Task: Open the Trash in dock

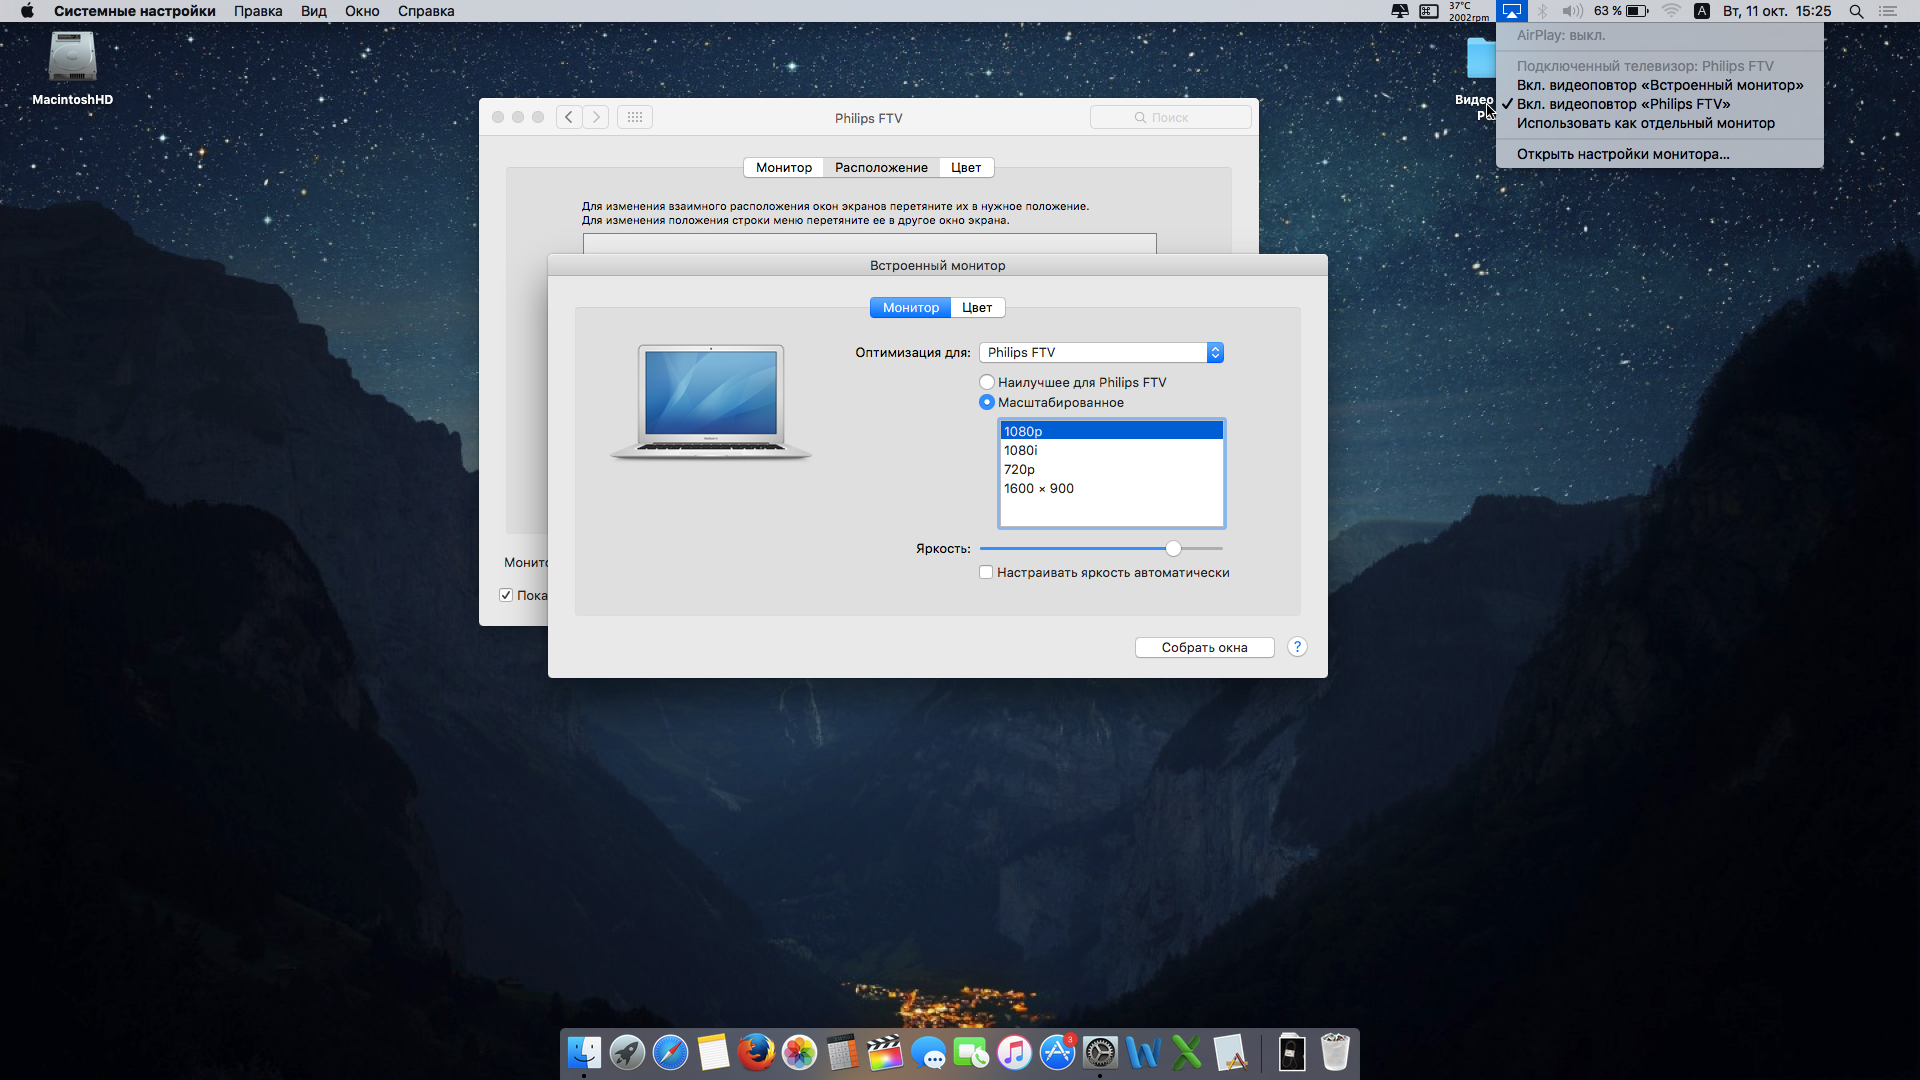Action: [1335, 1052]
